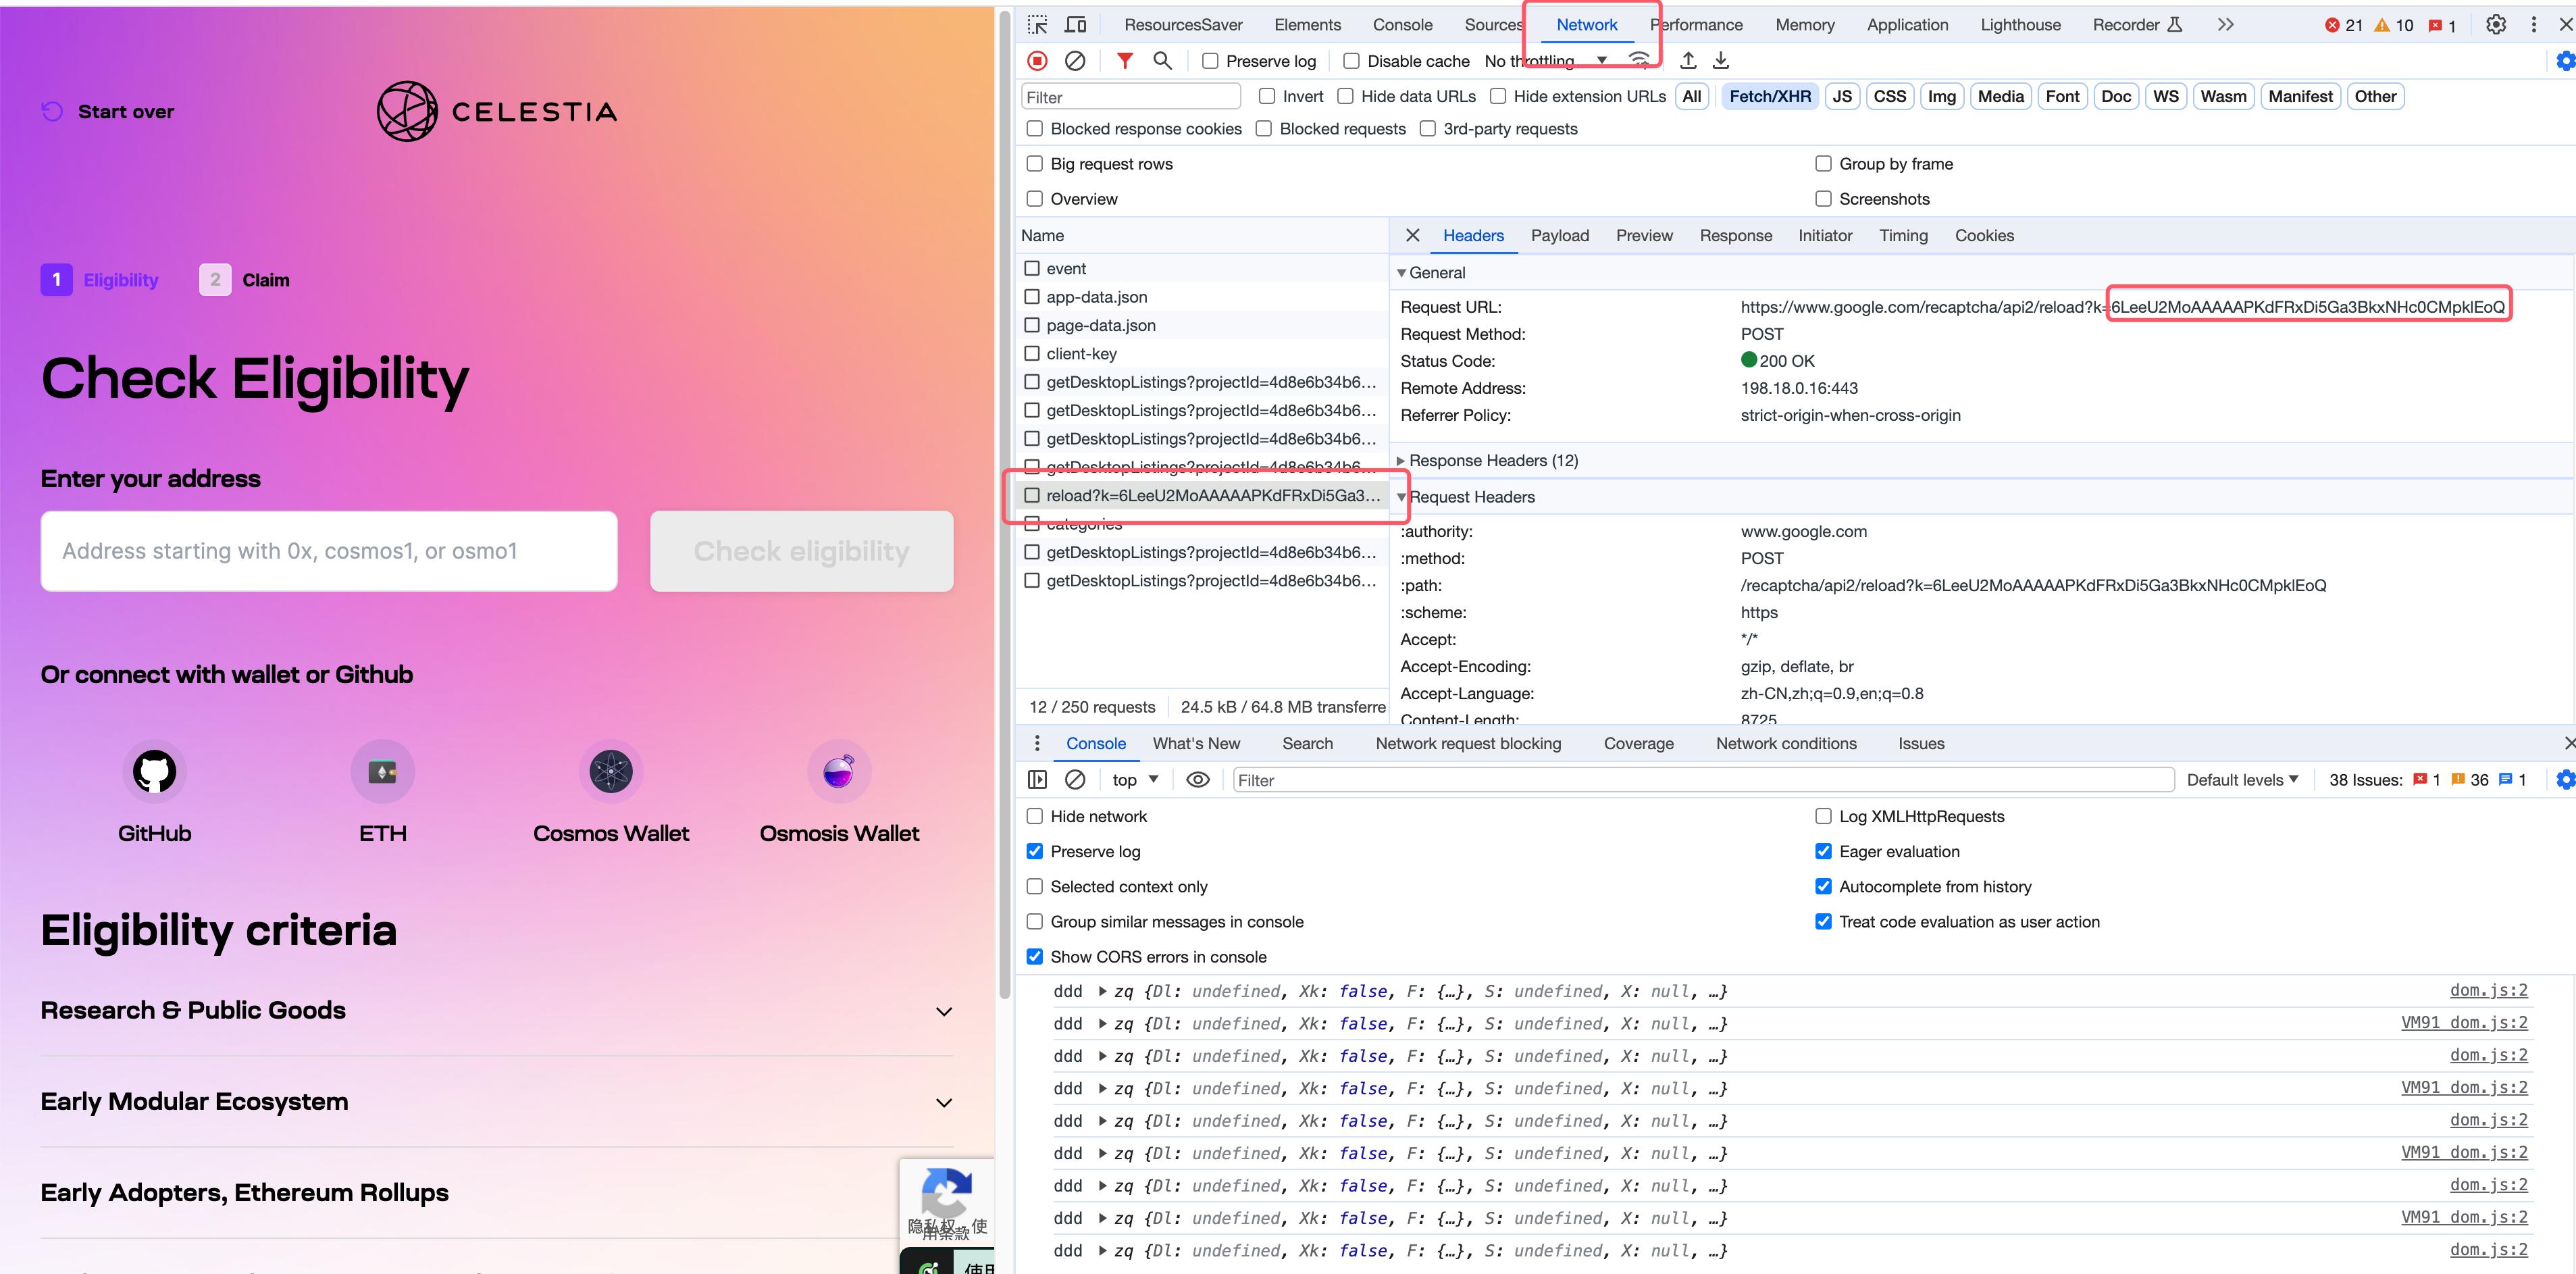The width and height of the screenshot is (2576, 1274).
Task: Switch to the Payload tab
Action: (x=1559, y=236)
